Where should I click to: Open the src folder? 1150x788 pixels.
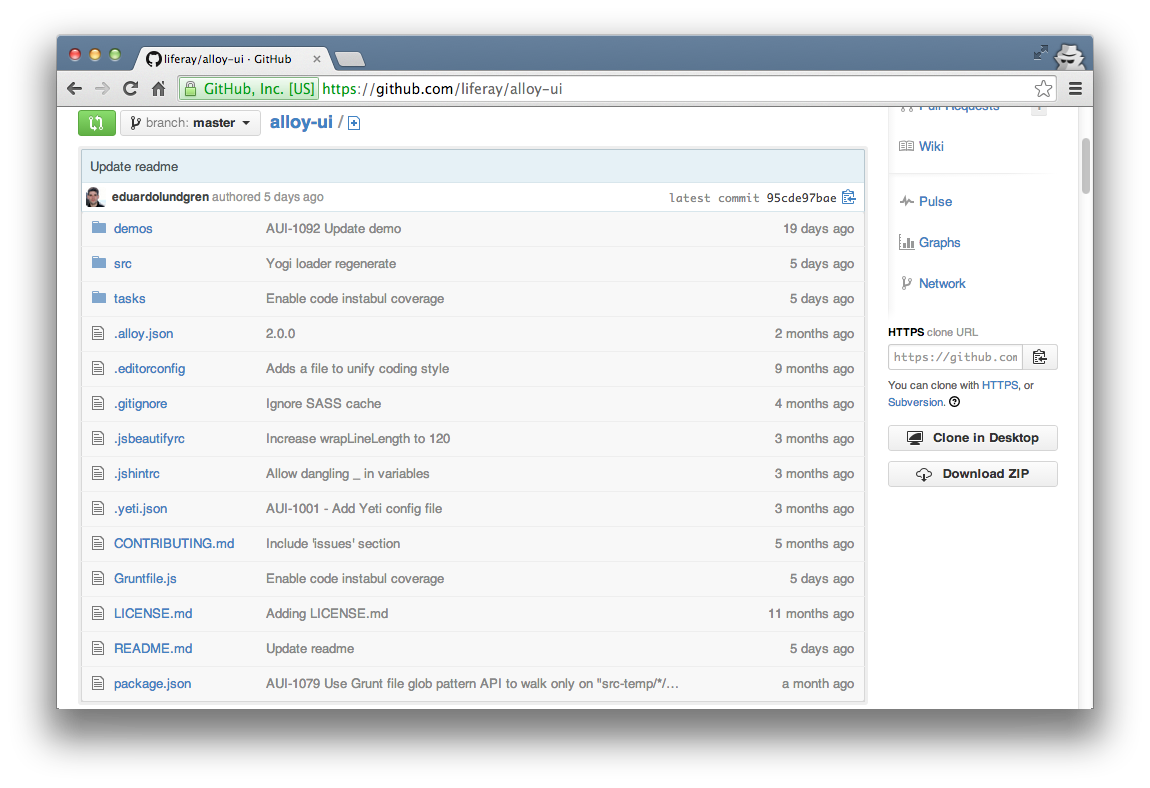122,263
